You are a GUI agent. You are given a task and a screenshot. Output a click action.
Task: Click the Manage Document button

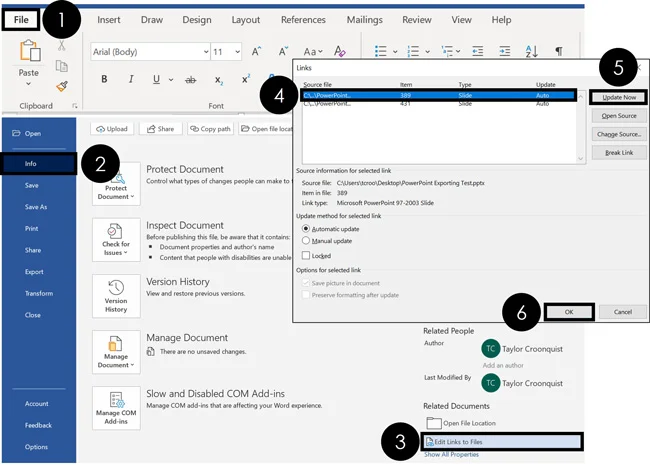point(116,352)
